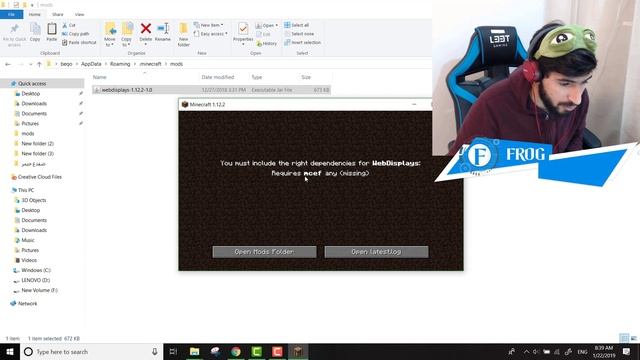
Task: Sort by the Name column header
Action: click(100, 77)
